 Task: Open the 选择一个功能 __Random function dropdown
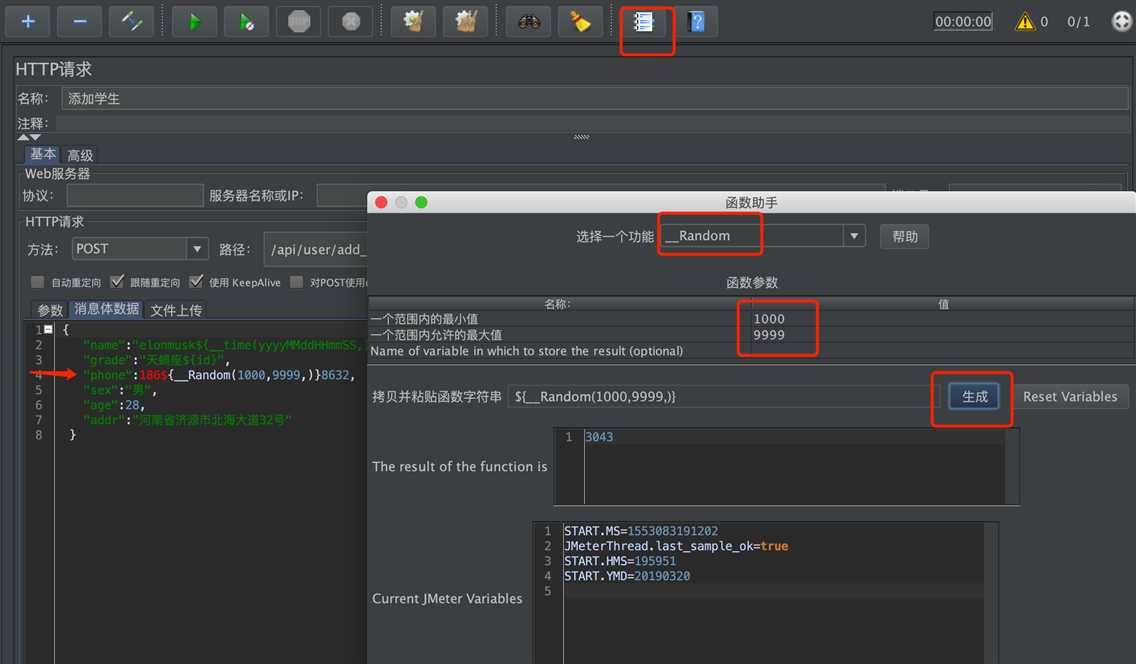point(854,236)
